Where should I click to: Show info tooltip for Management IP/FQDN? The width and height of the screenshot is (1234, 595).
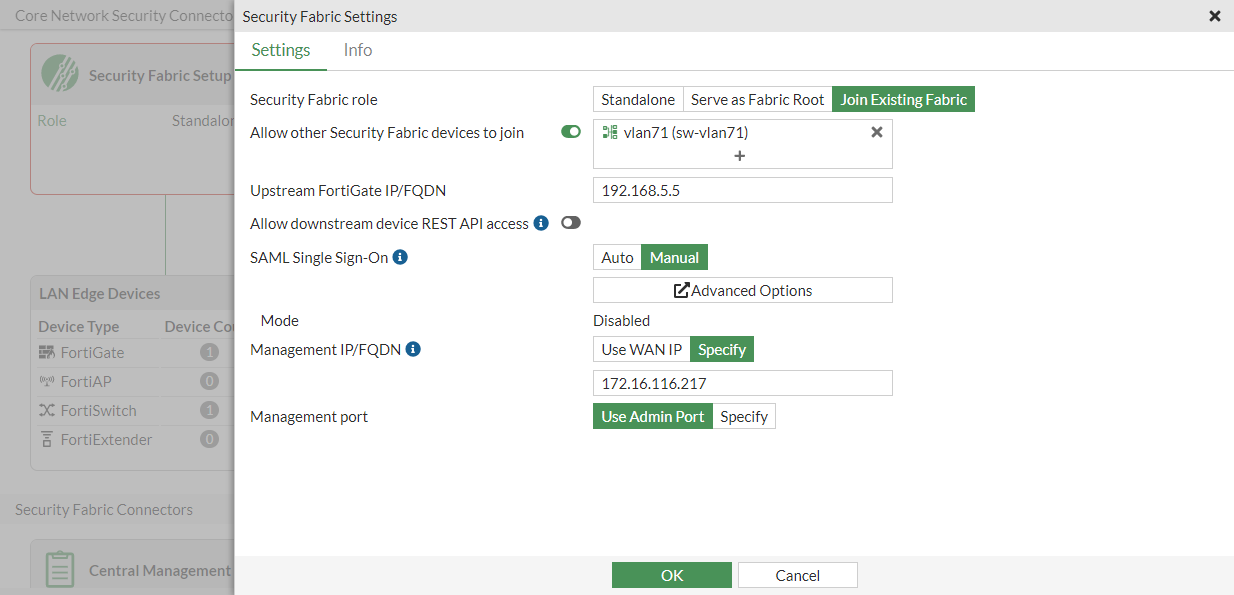[x=413, y=349]
